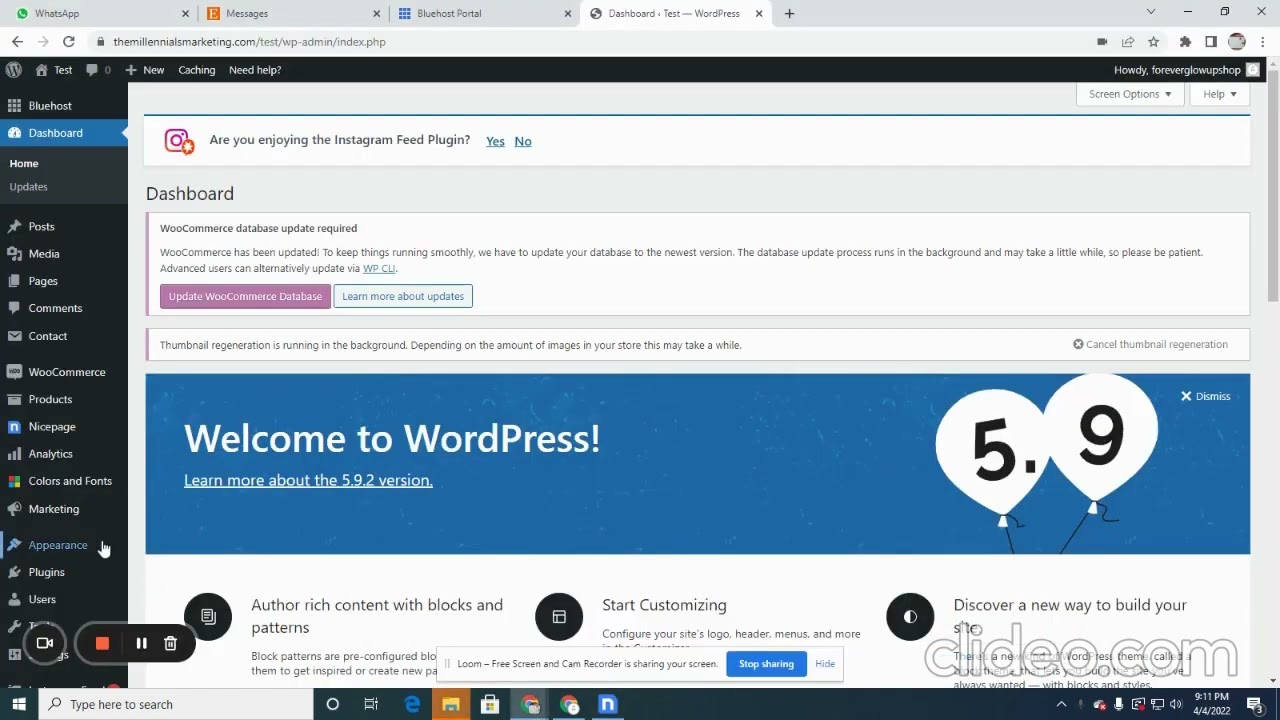Expand Screen Options panel
Screen dimensions: 1280x720
[x=1130, y=94]
